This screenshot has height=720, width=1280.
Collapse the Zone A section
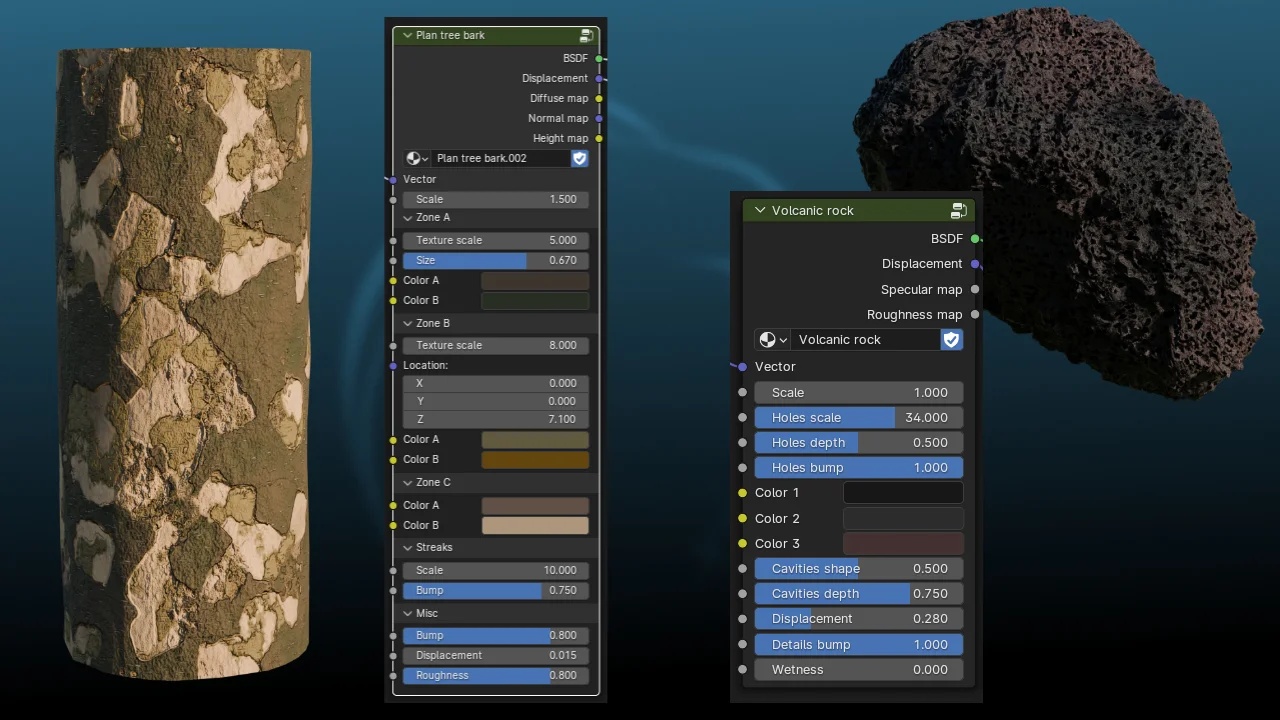tap(408, 217)
